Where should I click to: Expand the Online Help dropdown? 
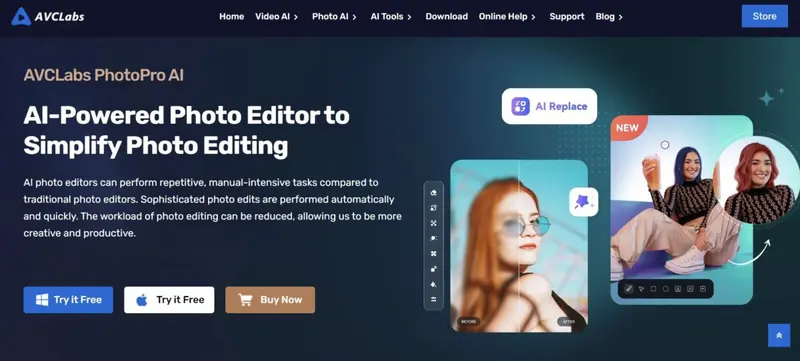507,16
